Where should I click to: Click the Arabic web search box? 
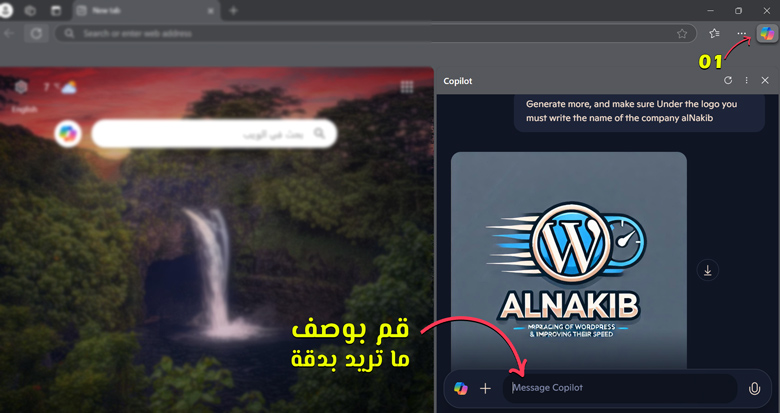tap(214, 133)
